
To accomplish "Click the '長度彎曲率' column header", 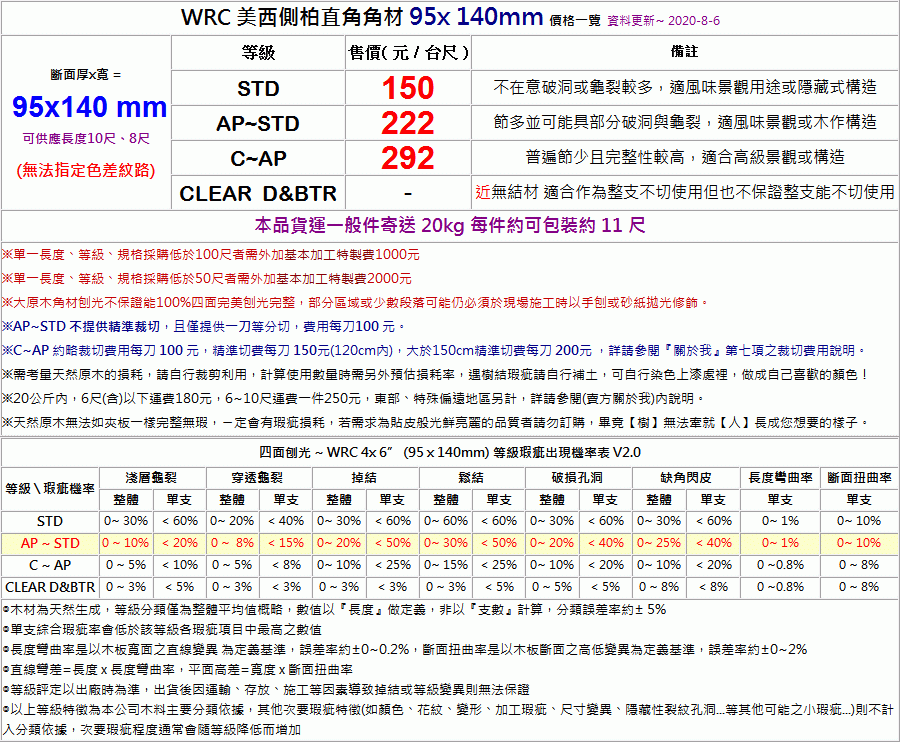I will pos(780,477).
